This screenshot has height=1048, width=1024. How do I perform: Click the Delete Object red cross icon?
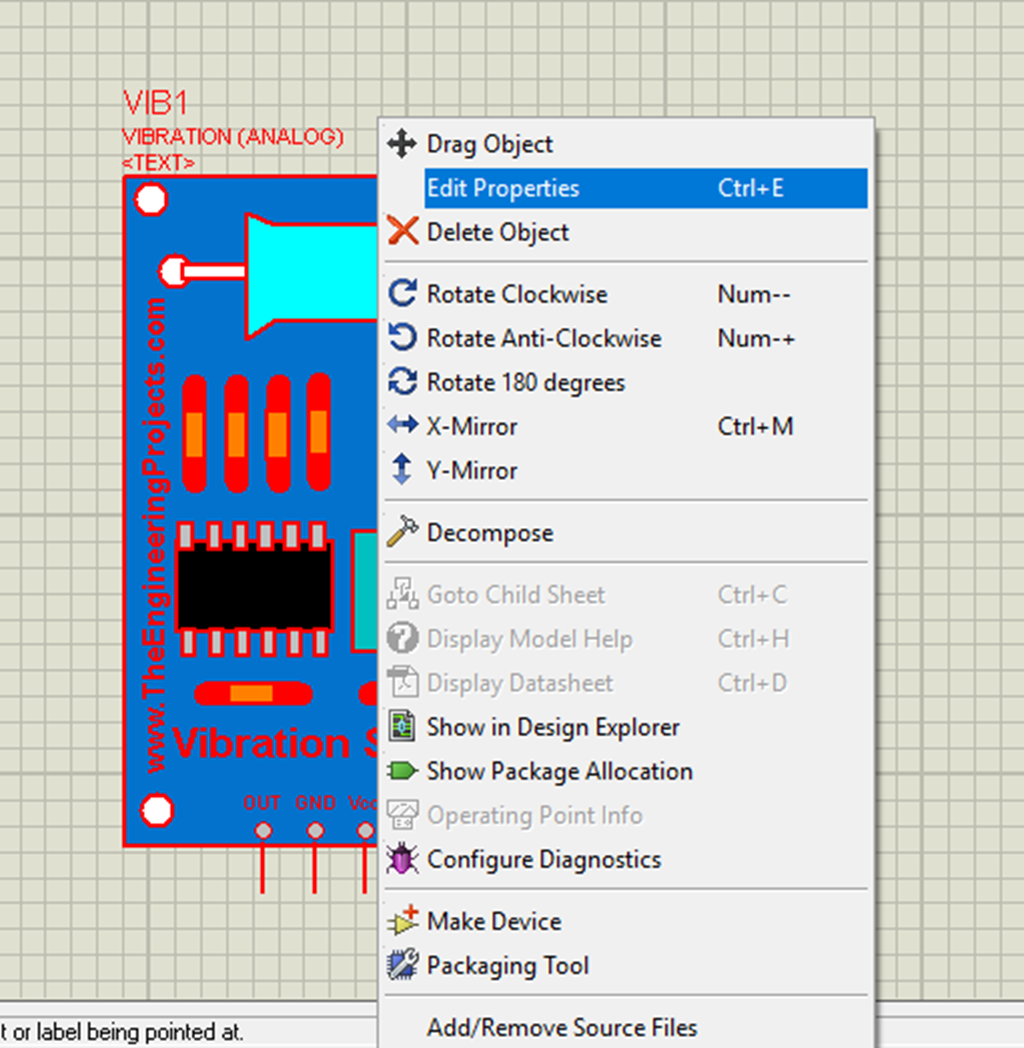[401, 231]
